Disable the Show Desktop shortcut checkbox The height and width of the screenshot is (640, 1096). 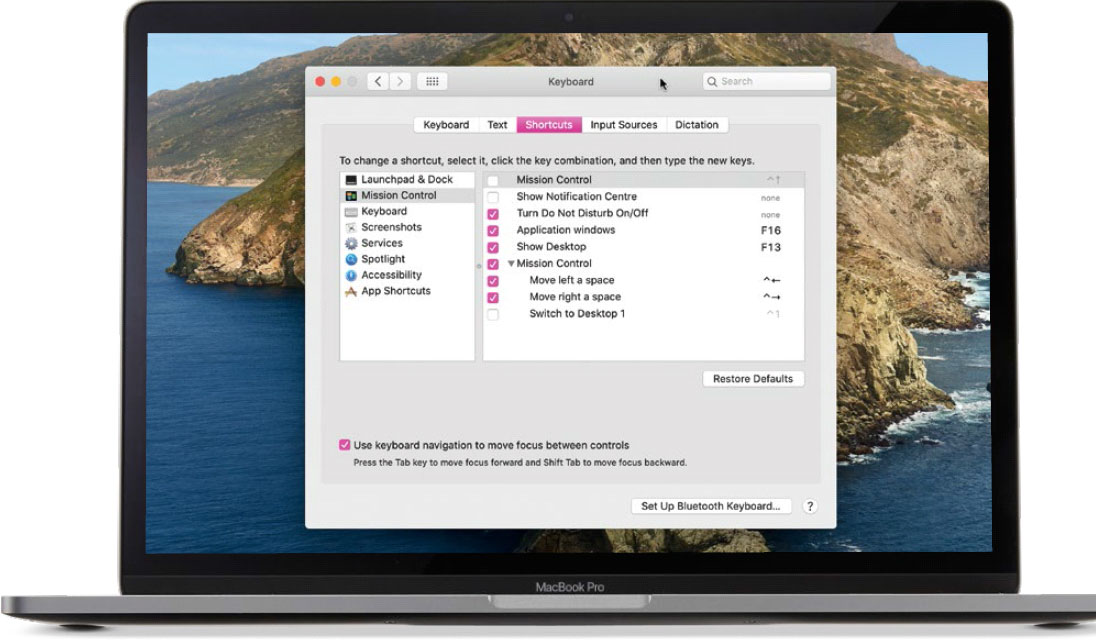pos(493,247)
